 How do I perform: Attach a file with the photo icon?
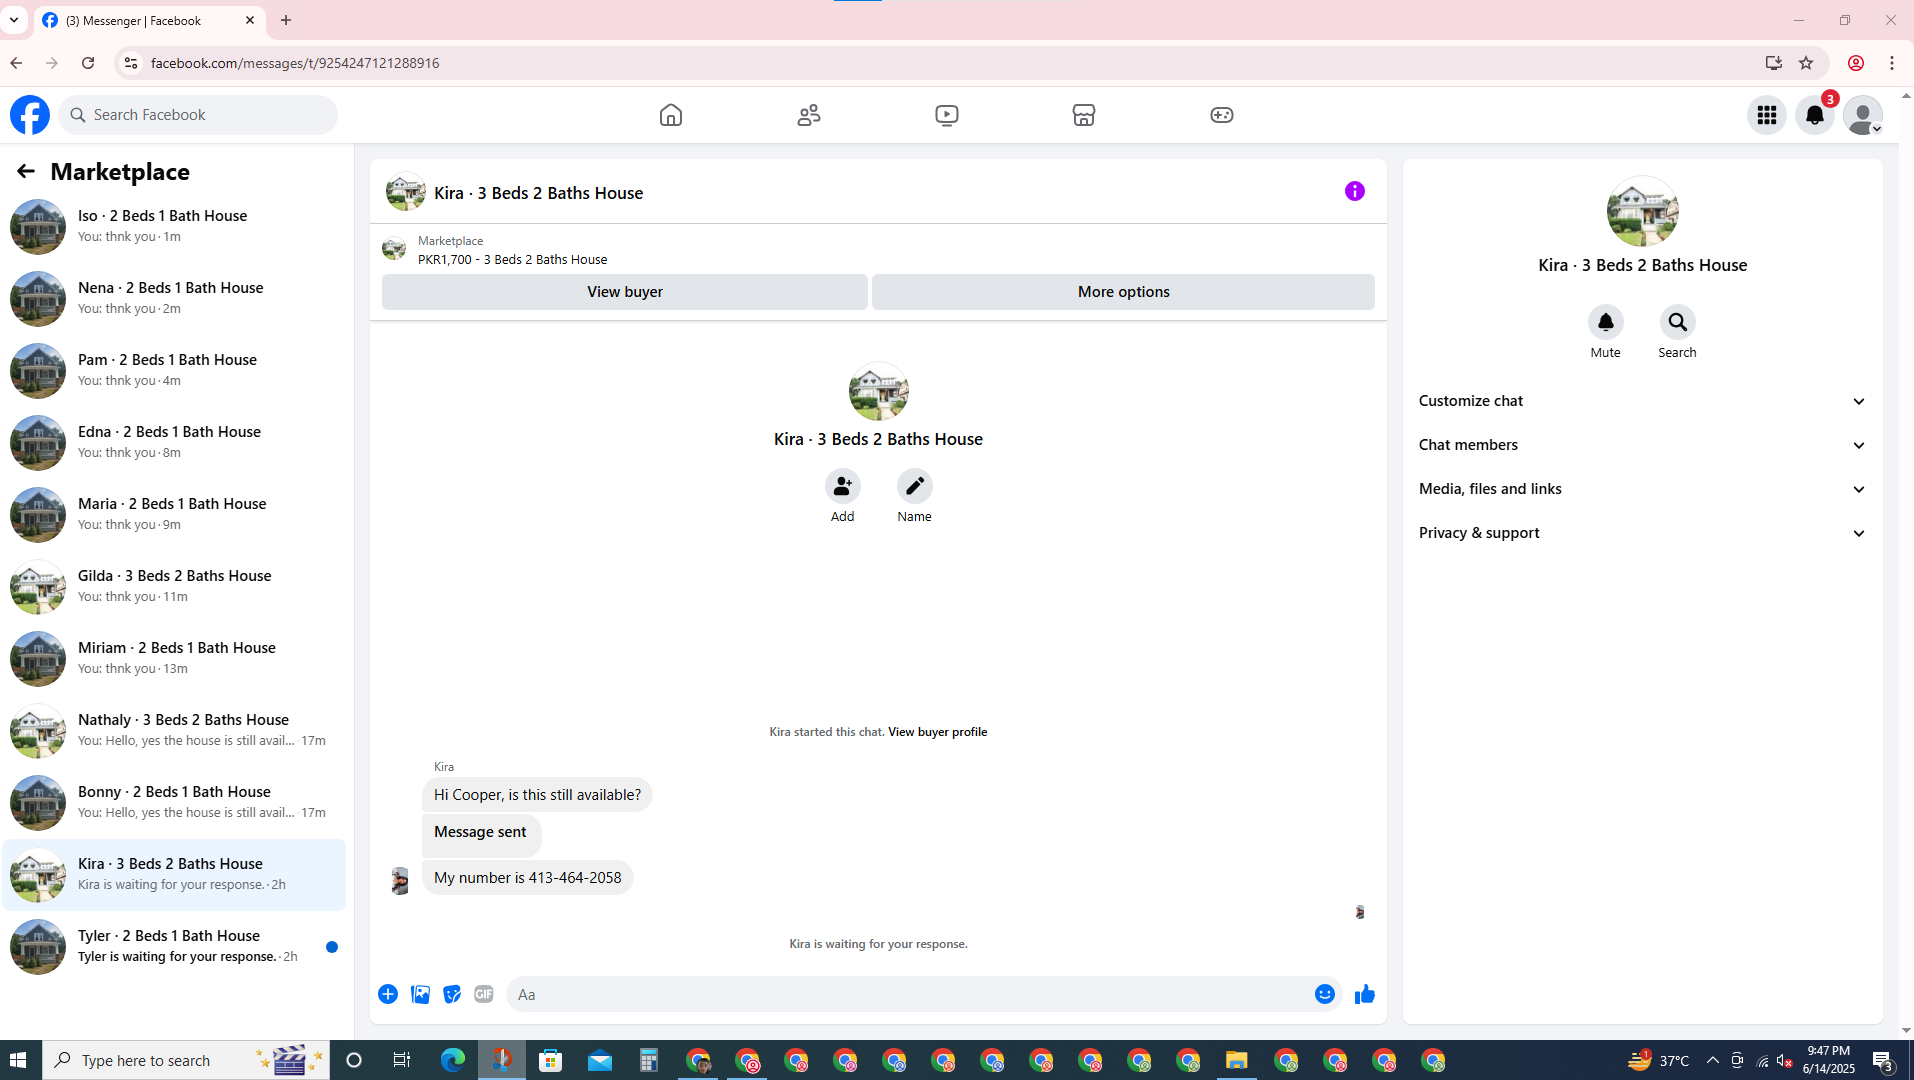click(x=420, y=994)
